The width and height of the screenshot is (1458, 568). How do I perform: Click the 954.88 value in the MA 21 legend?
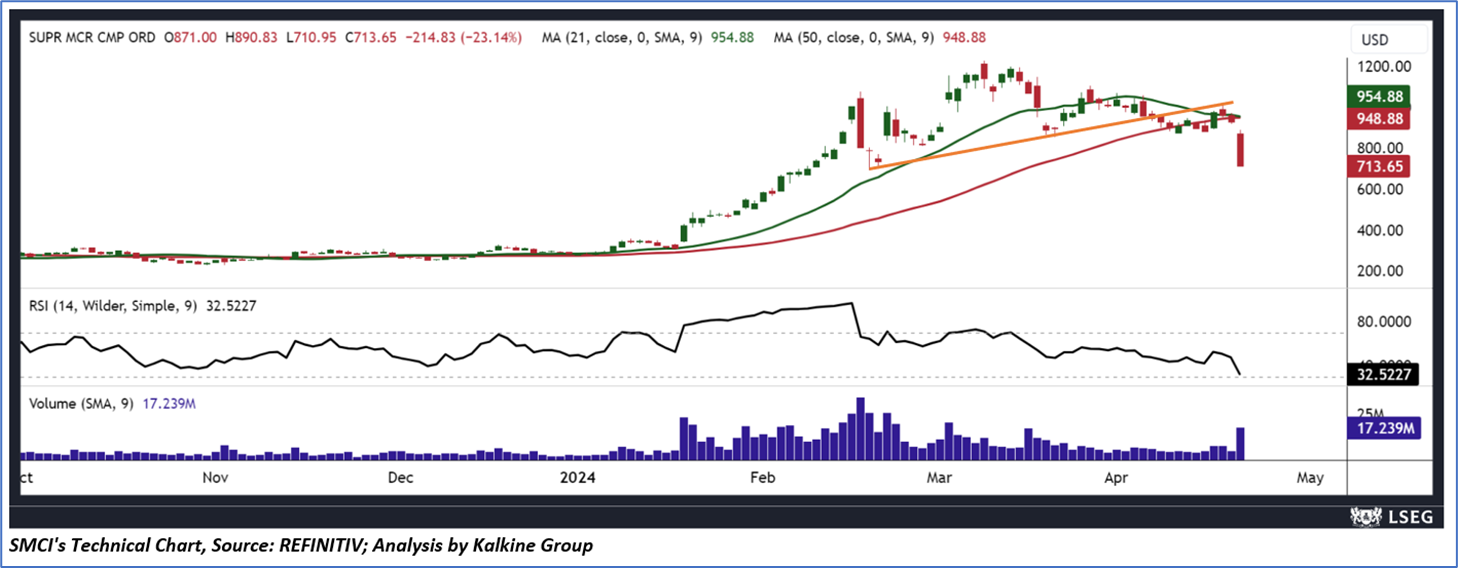point(735,38)
